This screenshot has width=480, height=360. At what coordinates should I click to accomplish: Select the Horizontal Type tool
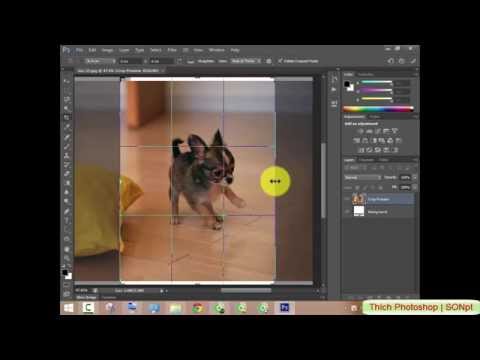67,220
